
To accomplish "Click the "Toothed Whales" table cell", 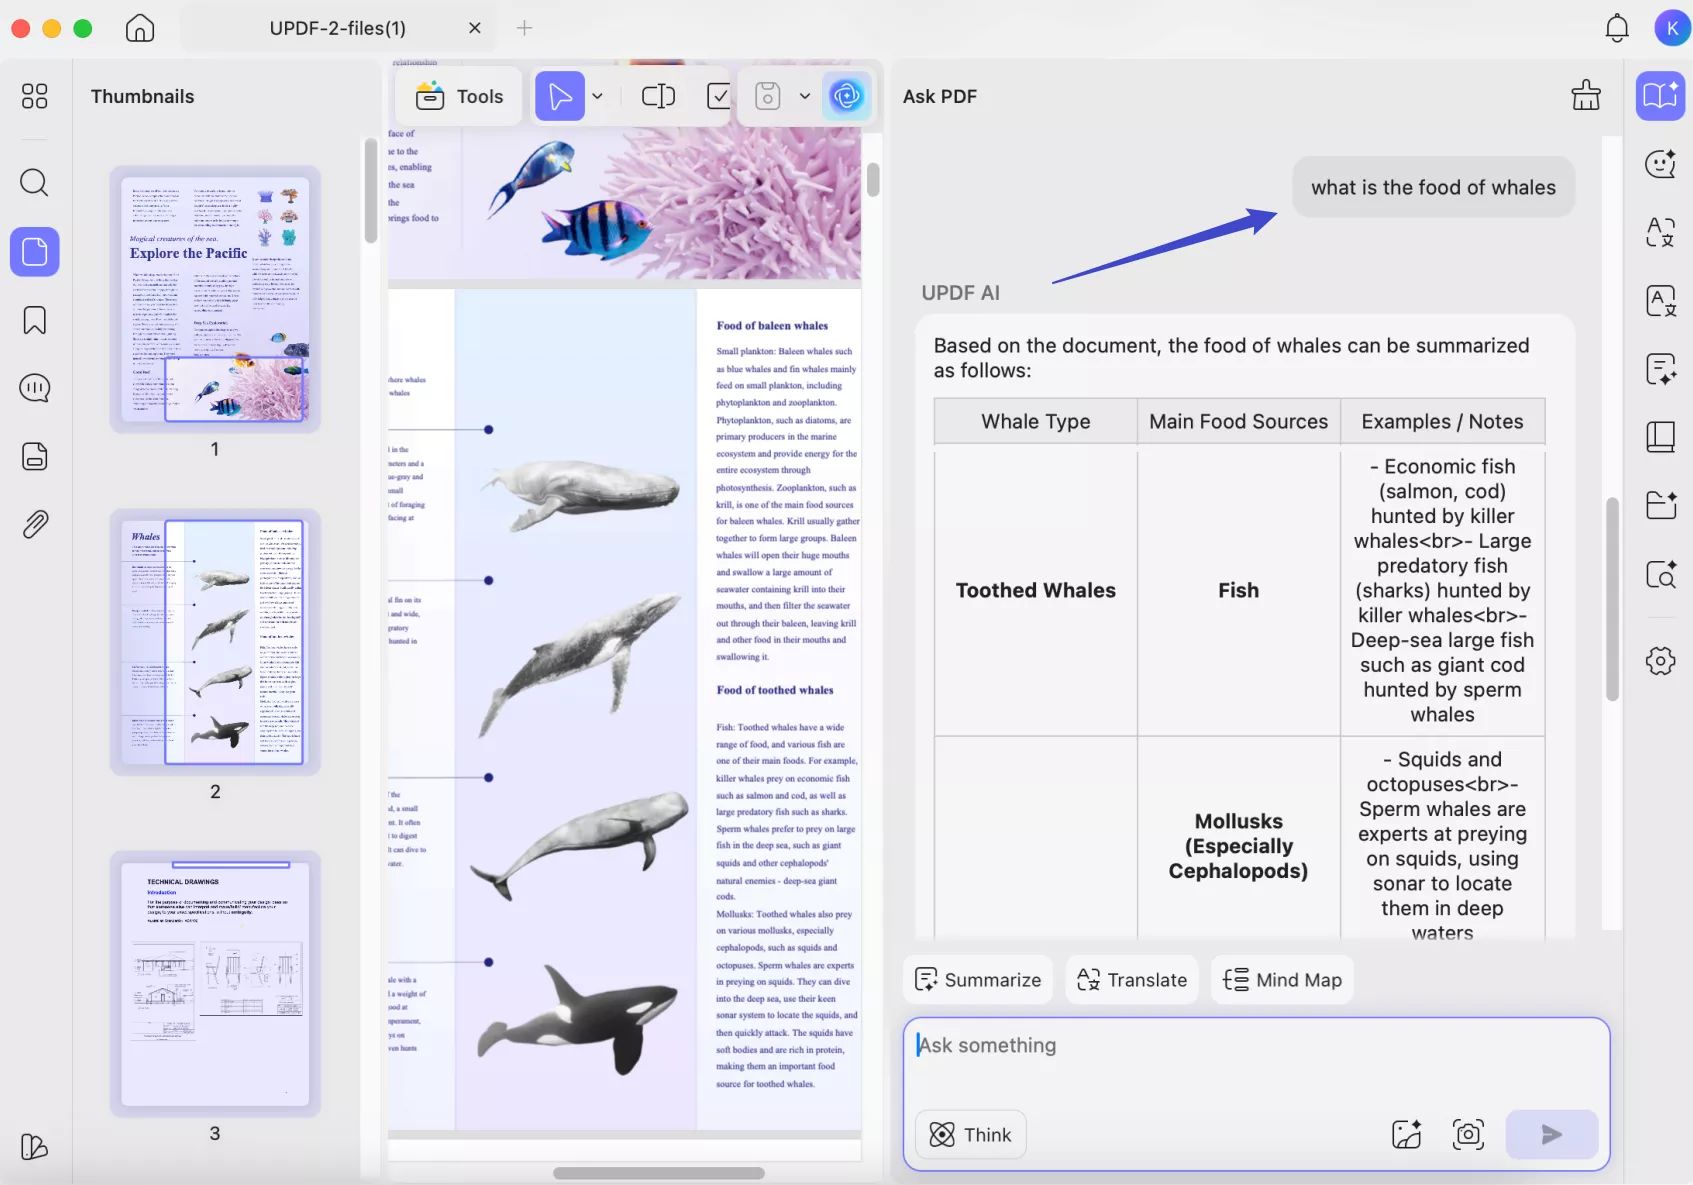I will (1036, 590).
